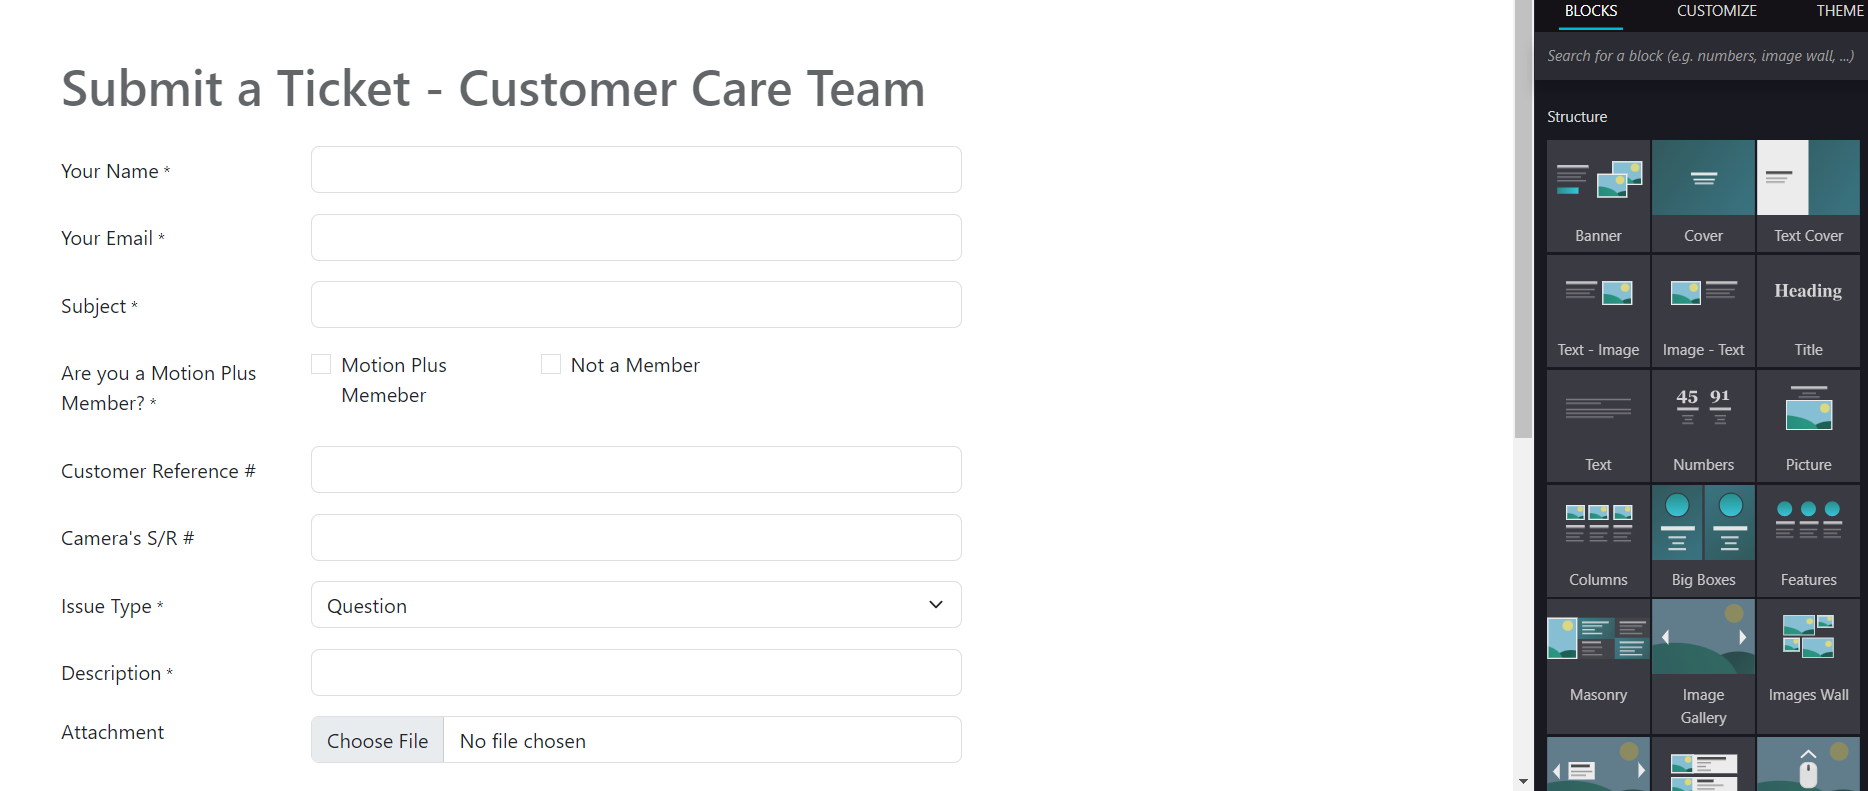Choose the Text Cover block

coord(1808,195)
